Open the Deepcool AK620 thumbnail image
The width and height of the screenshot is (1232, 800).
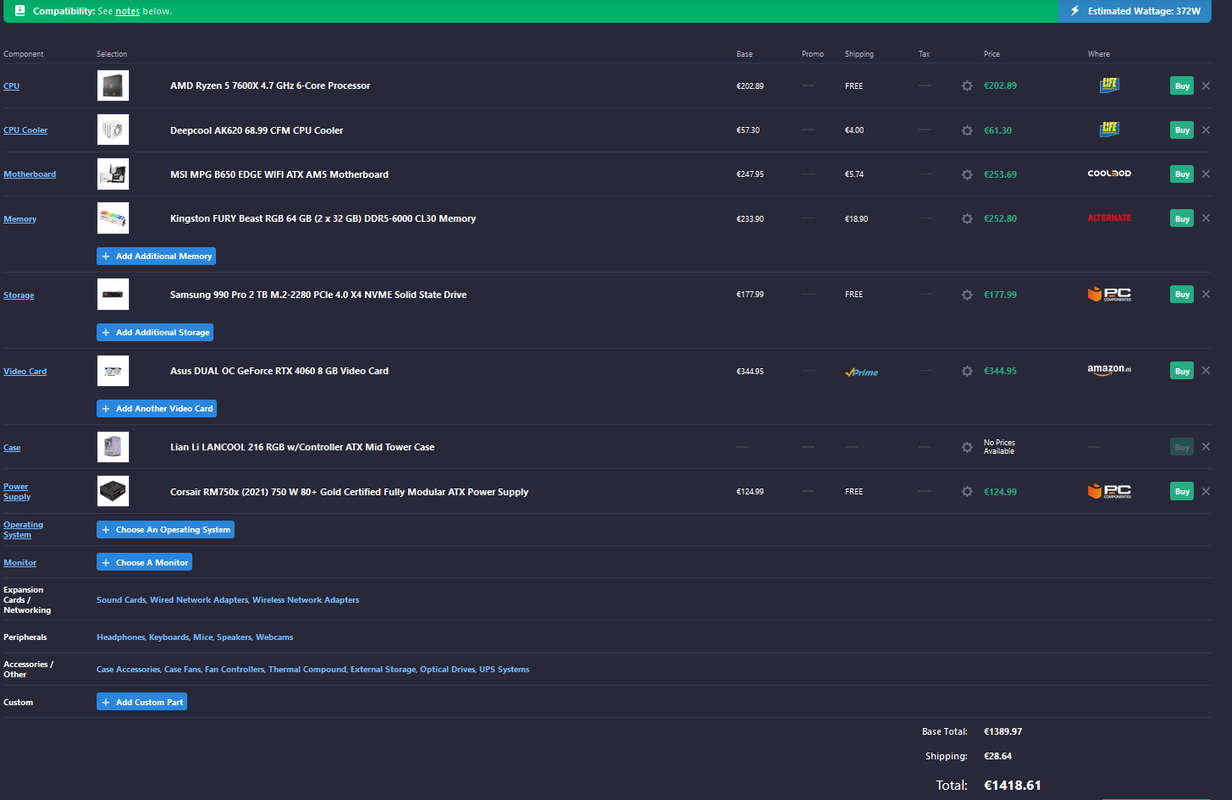click(x=113, y=130)
